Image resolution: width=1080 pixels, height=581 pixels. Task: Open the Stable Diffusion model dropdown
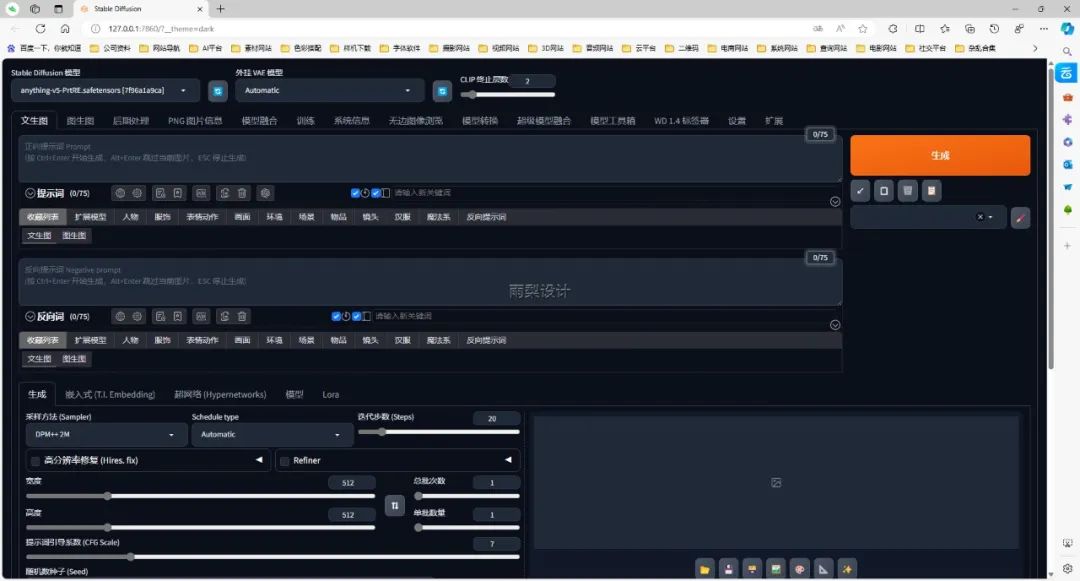coord(105,91)
